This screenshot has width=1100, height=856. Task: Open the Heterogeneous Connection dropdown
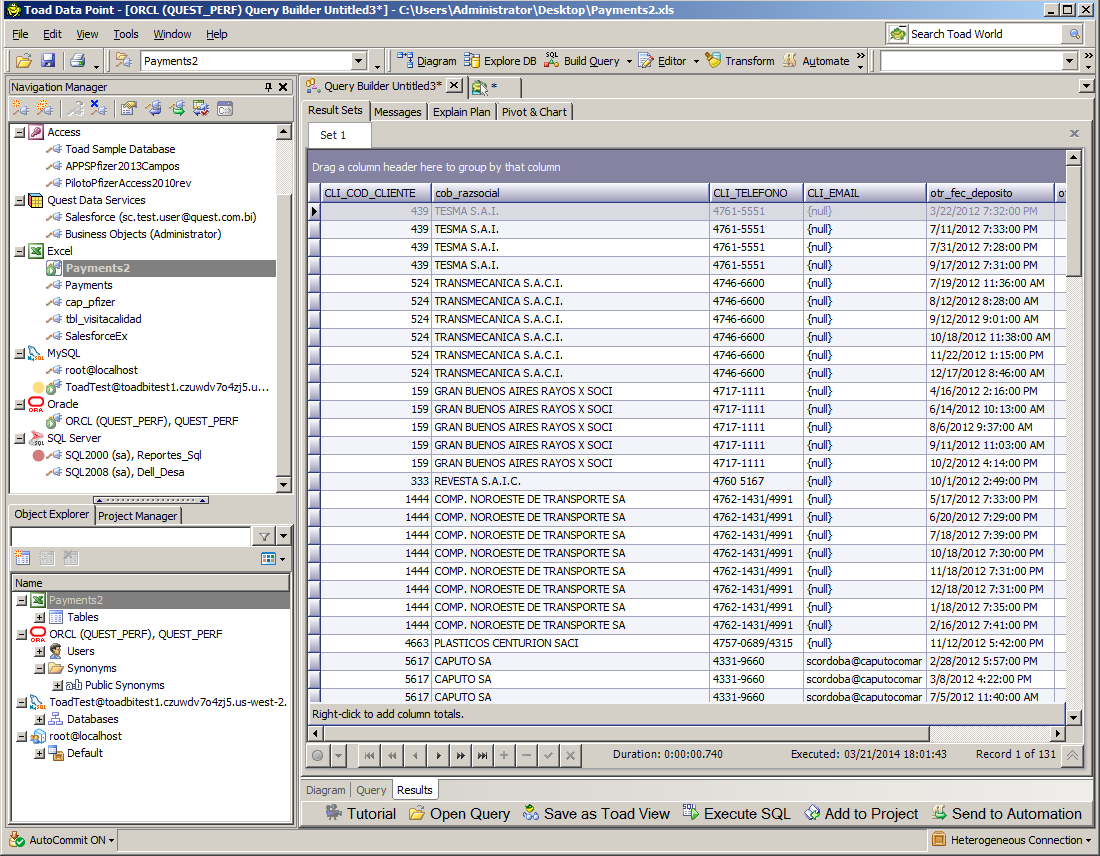point(1088,840)
